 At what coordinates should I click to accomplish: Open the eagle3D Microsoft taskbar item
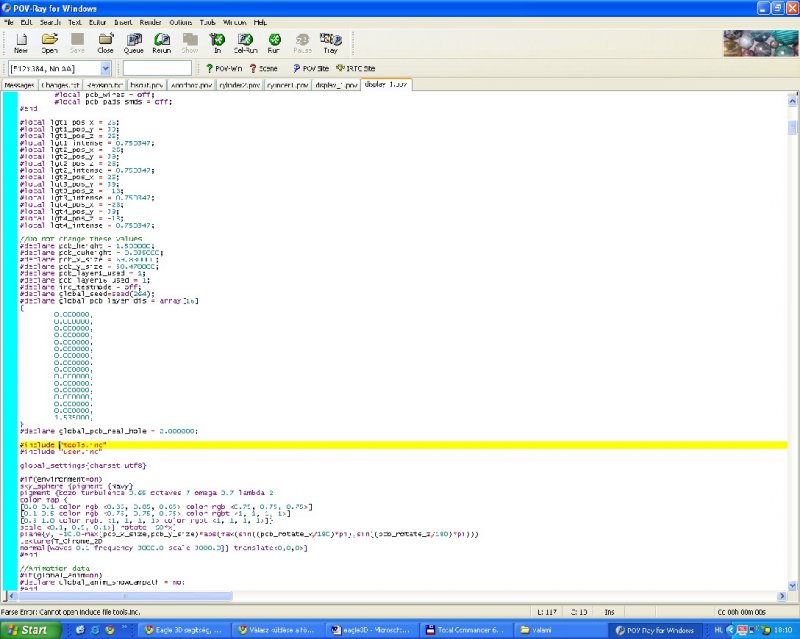coord(372,630)
